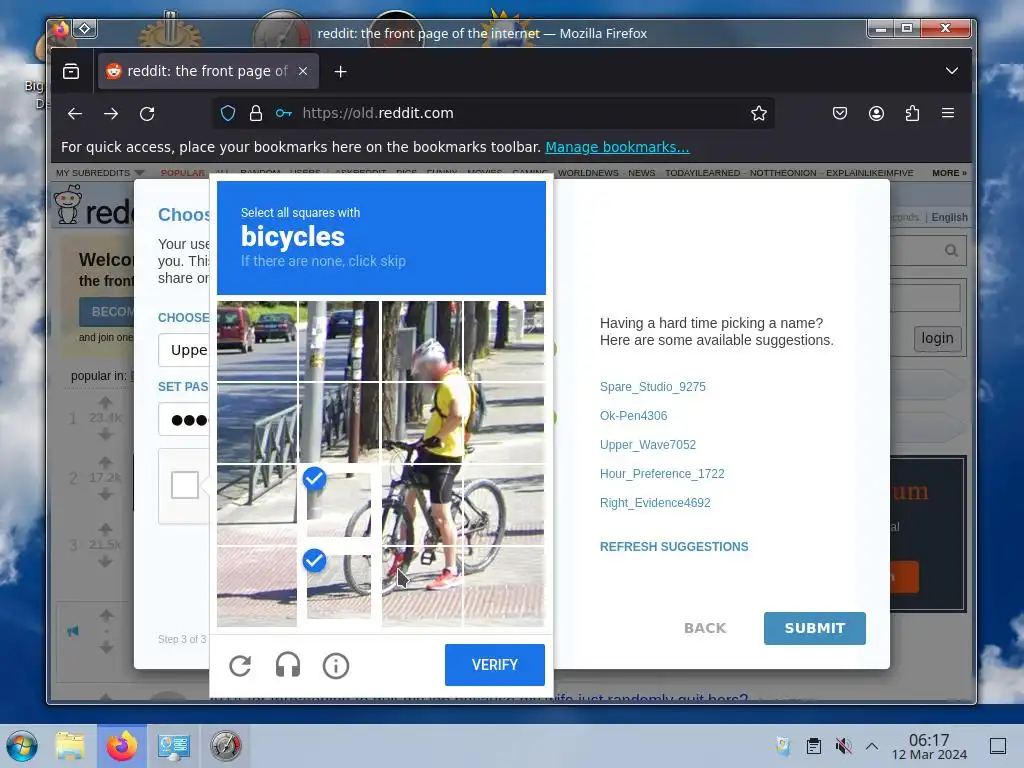1024x768 pixels.
Task: Select the tile with the cyclist's red shoes
Action: click(x=421, y=586)
